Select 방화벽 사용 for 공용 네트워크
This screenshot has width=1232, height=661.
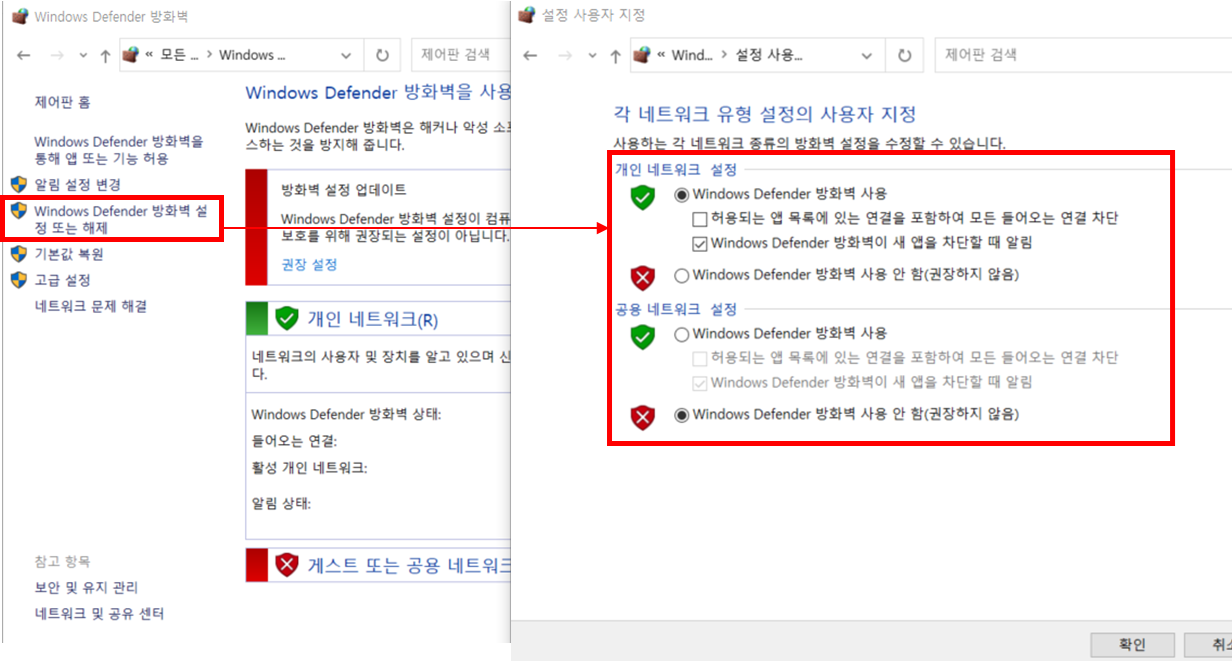point(682,334)
